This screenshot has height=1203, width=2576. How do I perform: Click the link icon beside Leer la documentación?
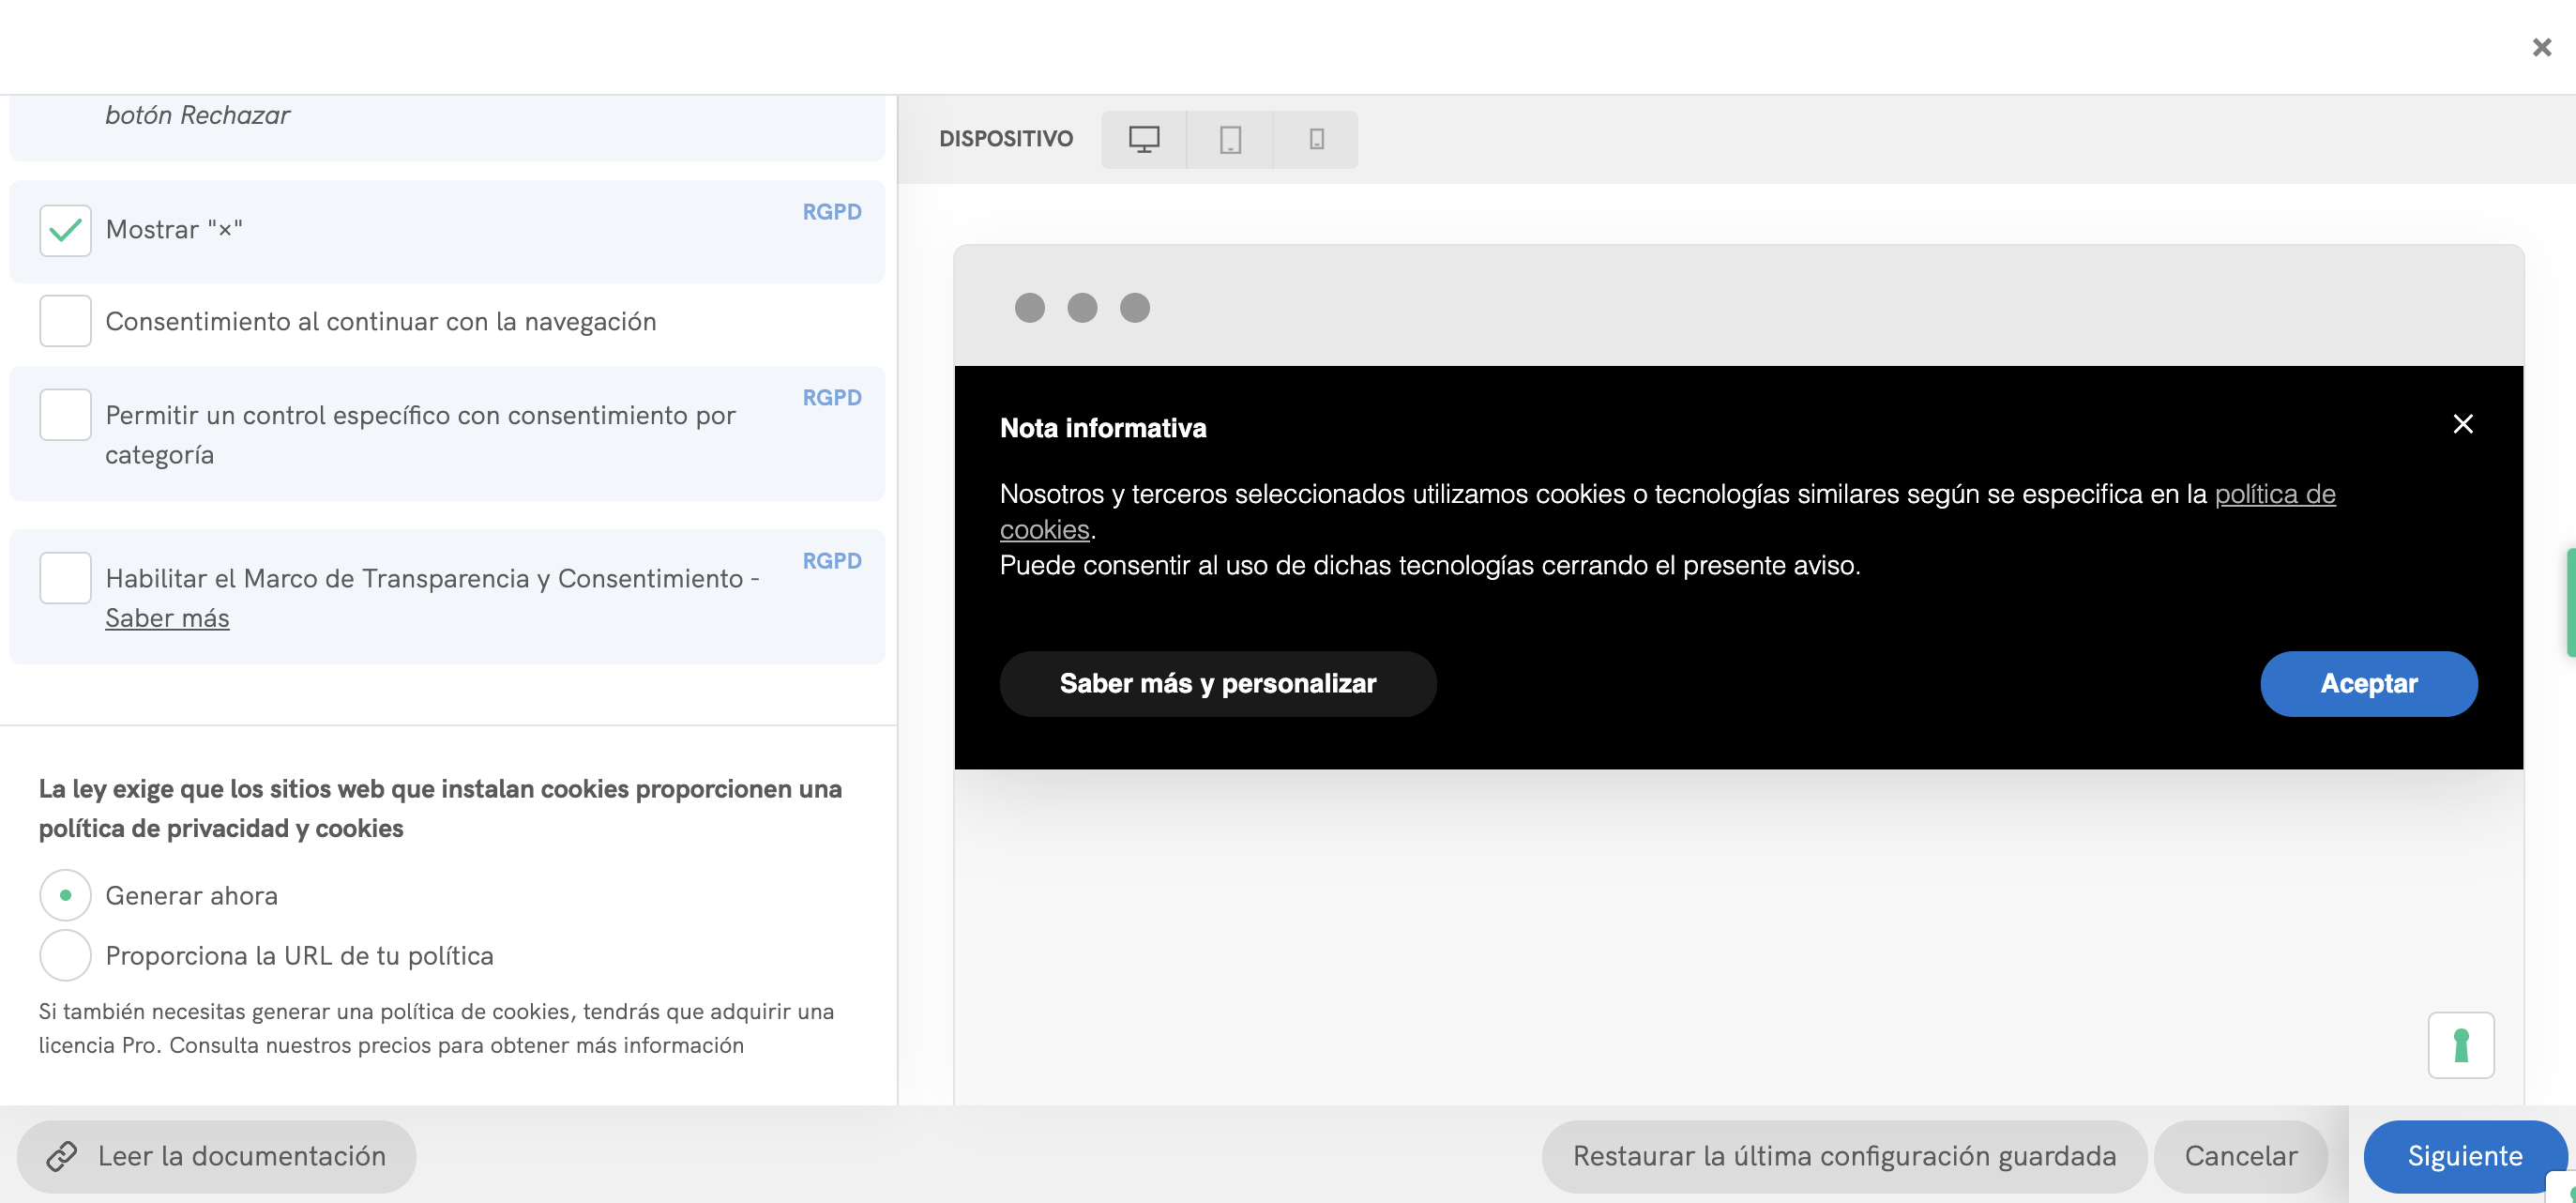pyautogui.click(x=64, y=1156)
